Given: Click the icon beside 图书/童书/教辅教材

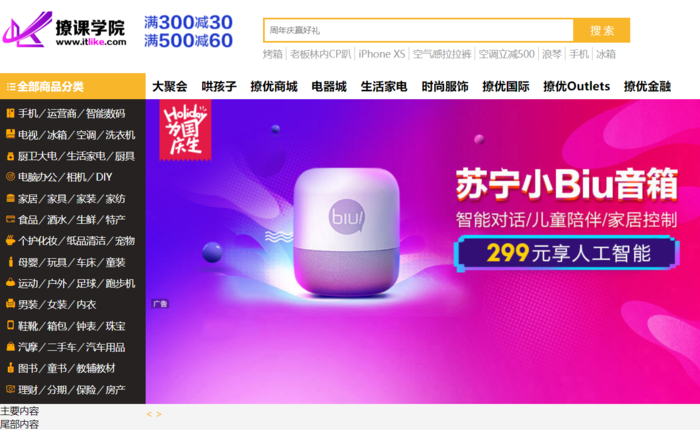Looking at the screenshot, I should (x=10, y=368).
